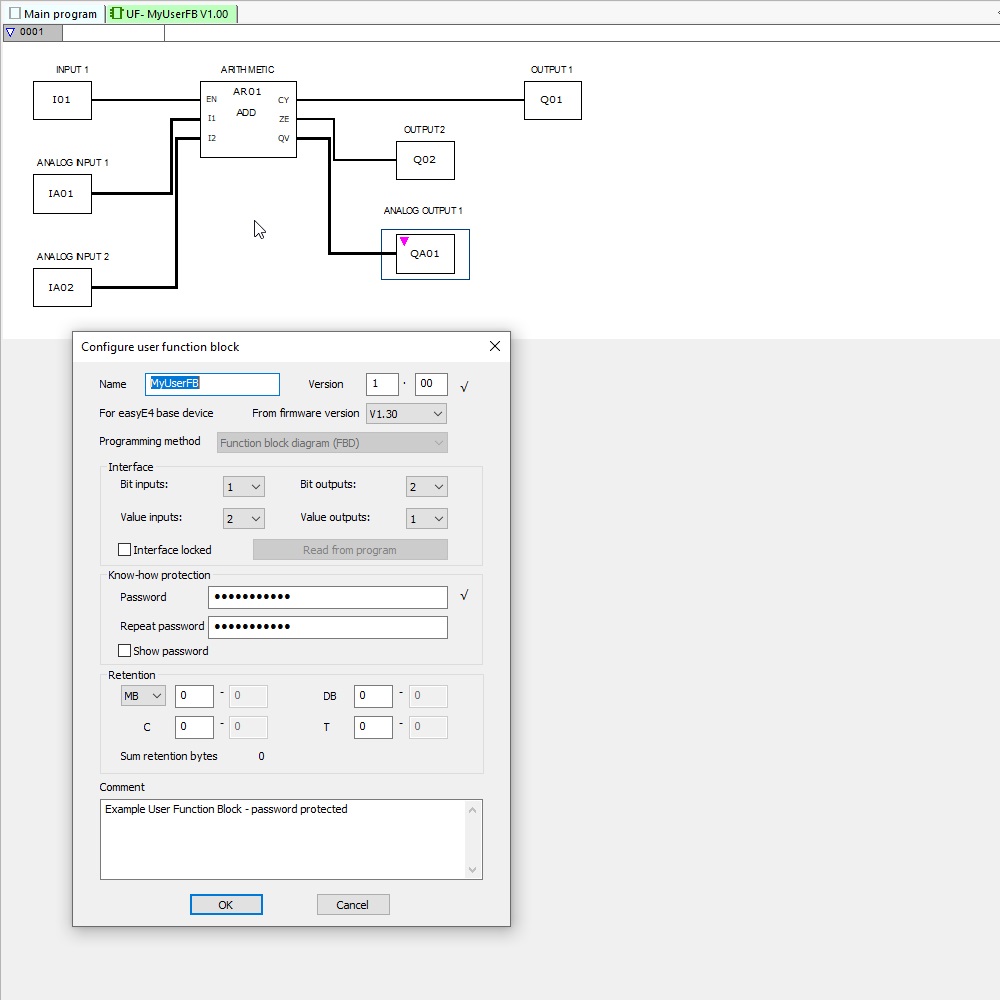Select the I01 input block

(62, 100)
